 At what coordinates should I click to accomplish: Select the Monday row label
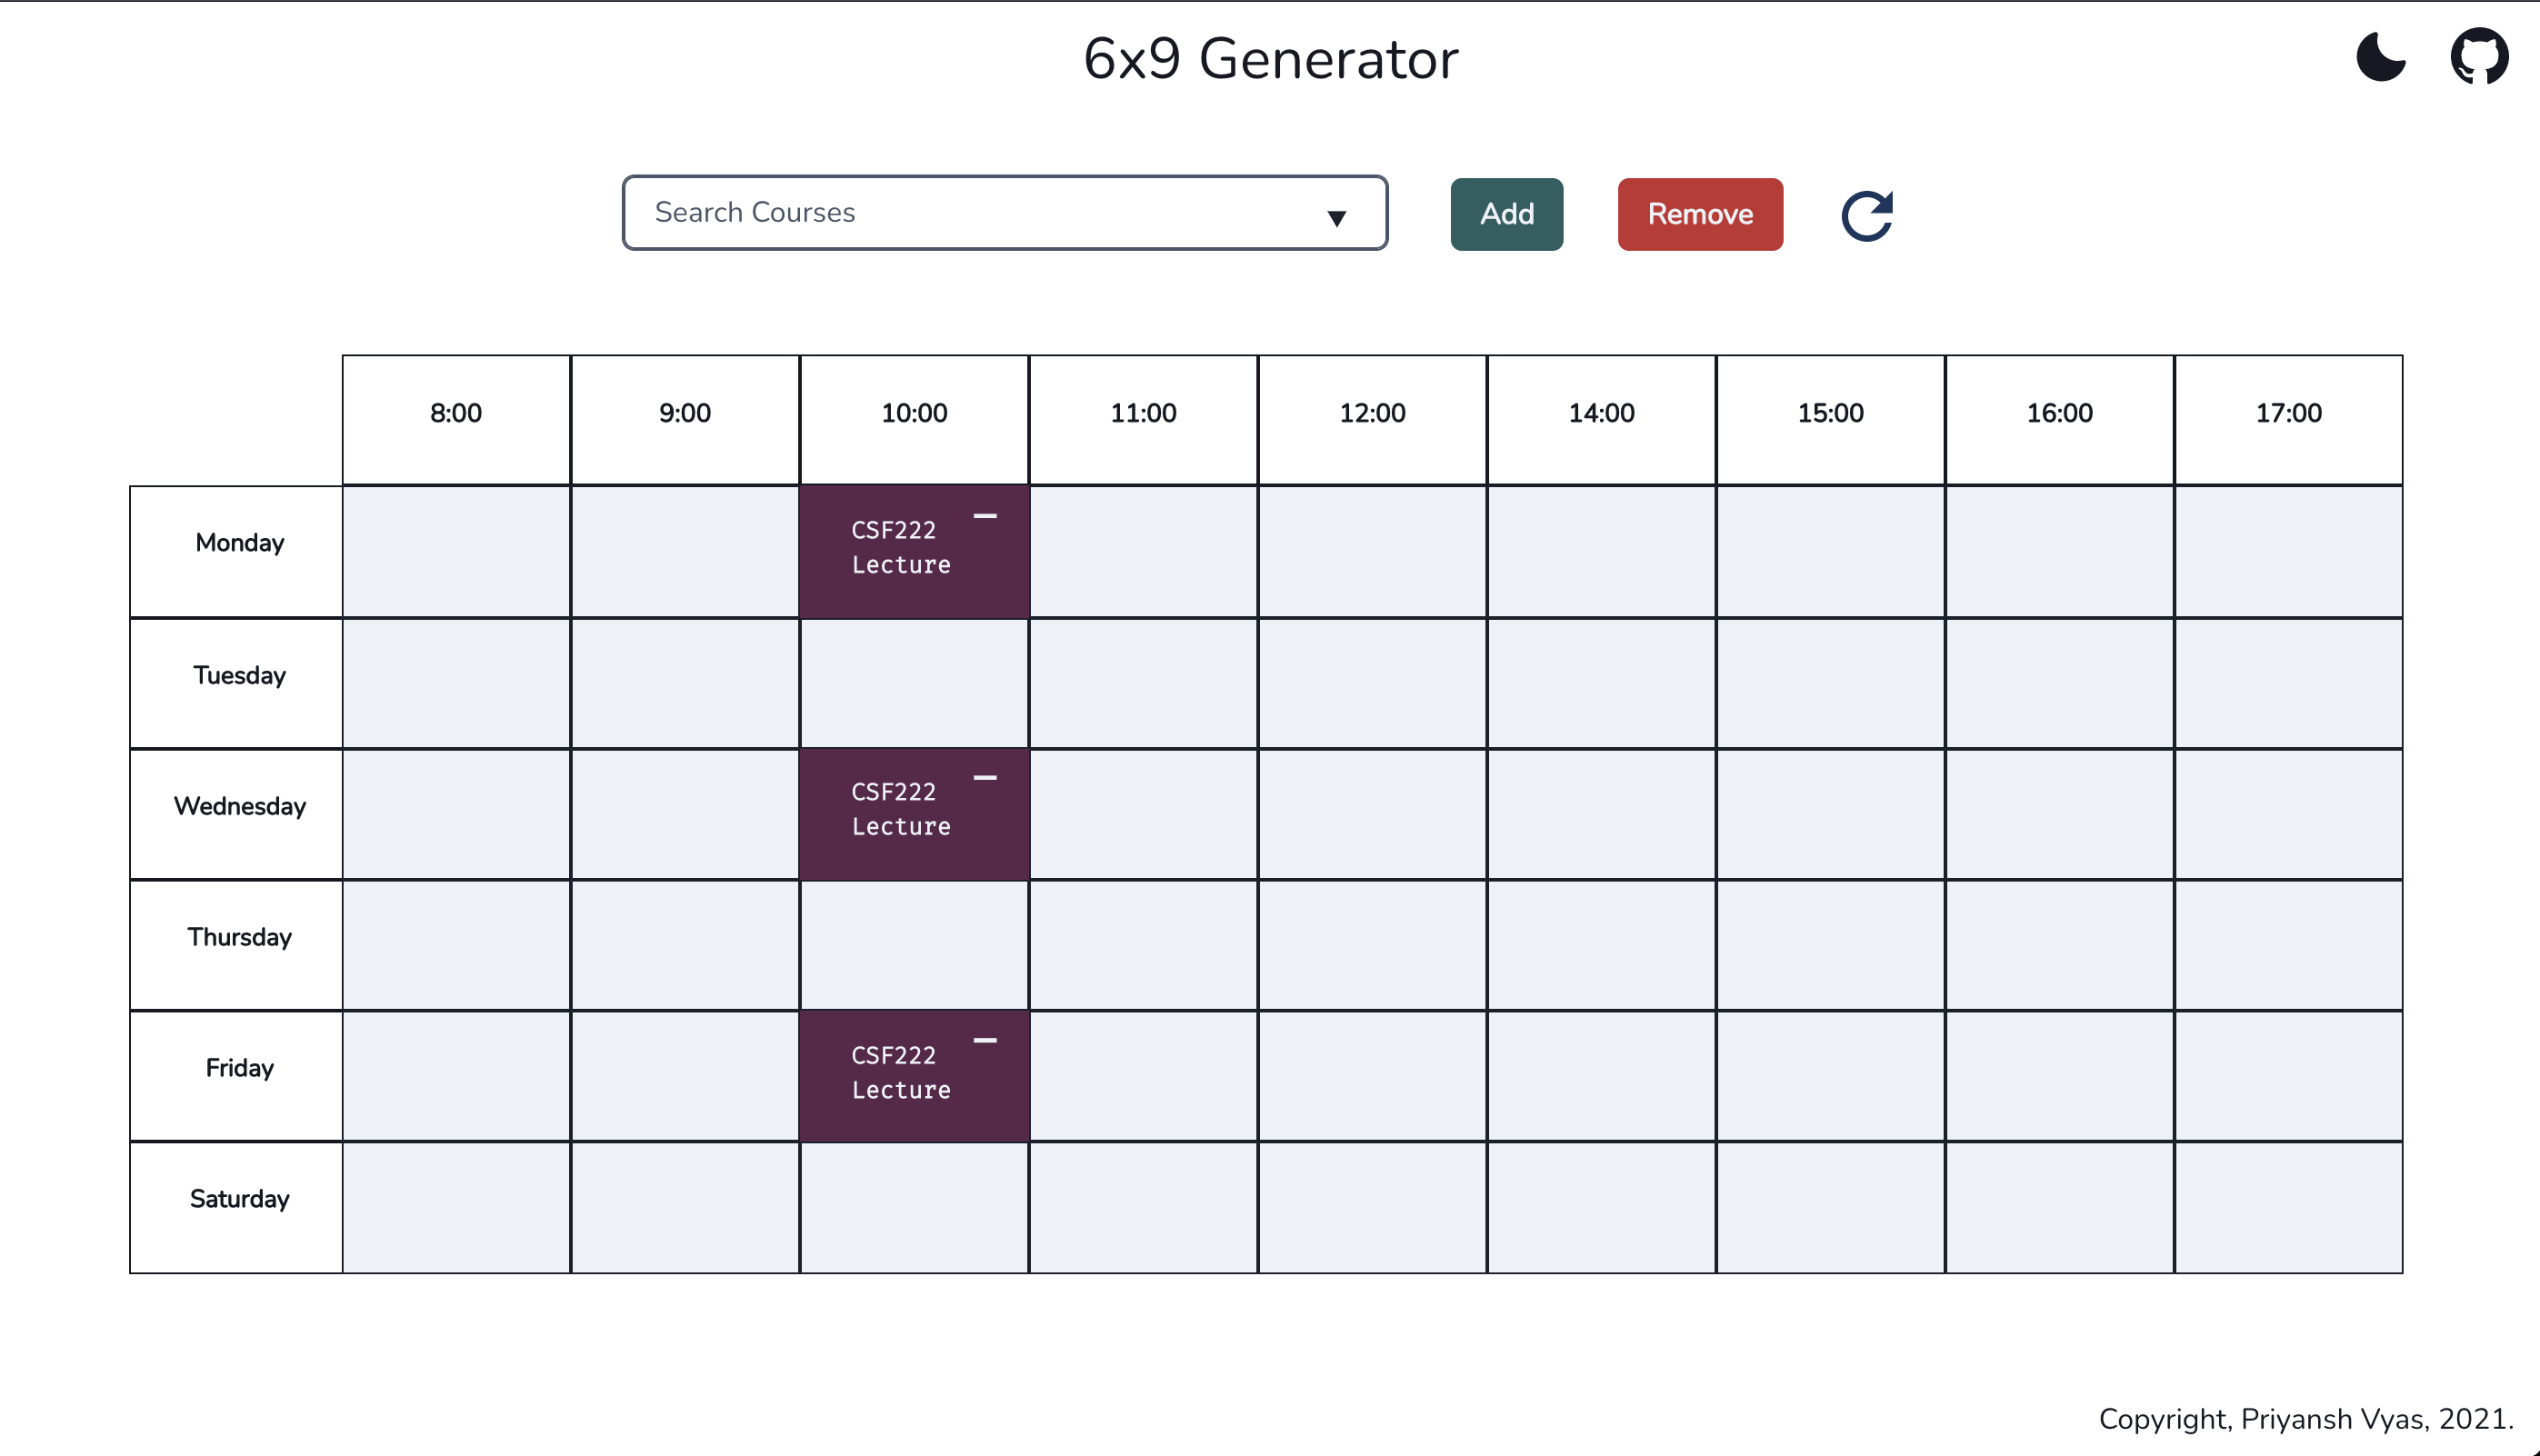click(238, 542)
